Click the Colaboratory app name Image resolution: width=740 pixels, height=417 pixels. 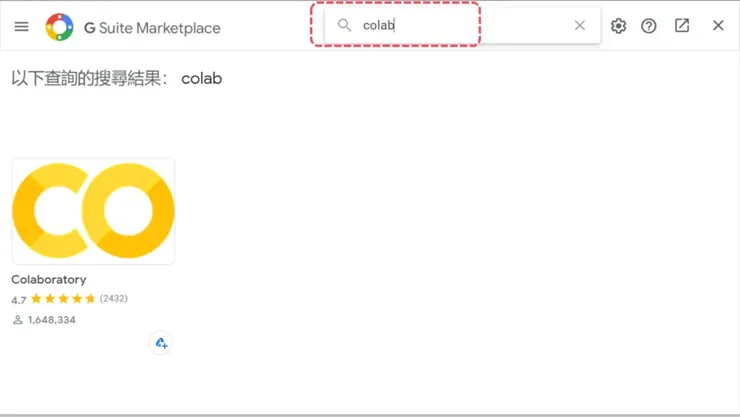coord(49,280)
